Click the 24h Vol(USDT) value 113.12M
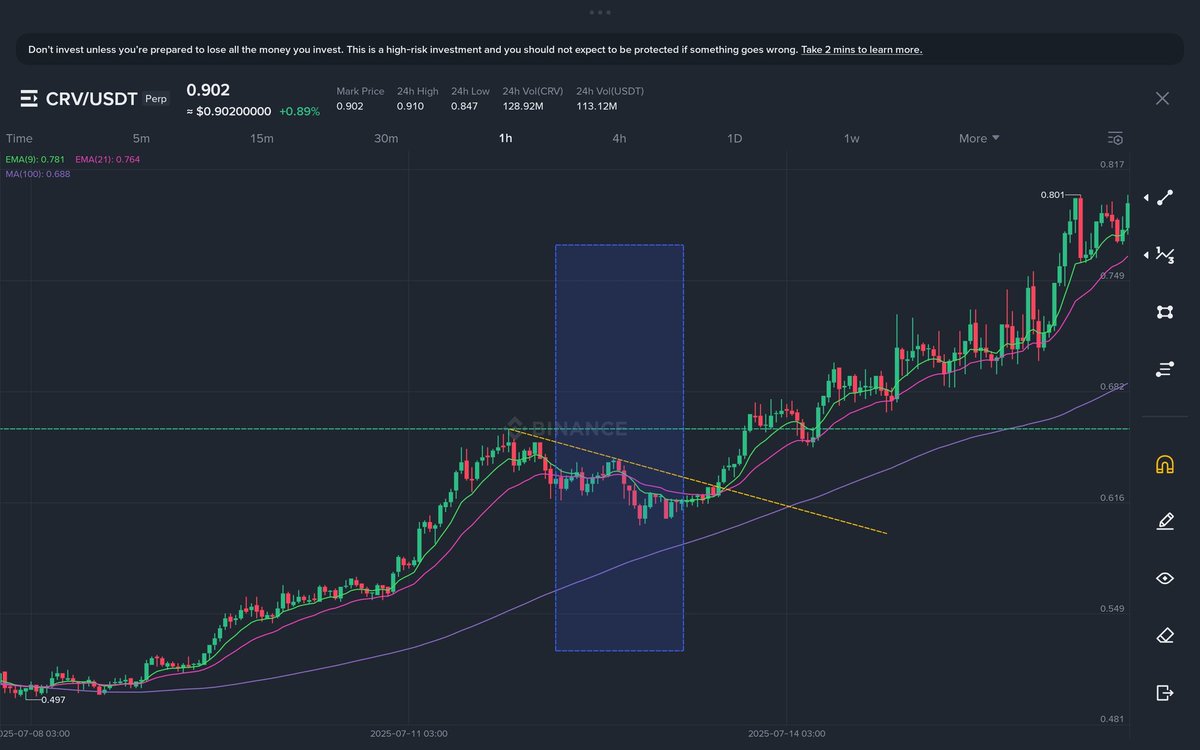 coord(597,106)
